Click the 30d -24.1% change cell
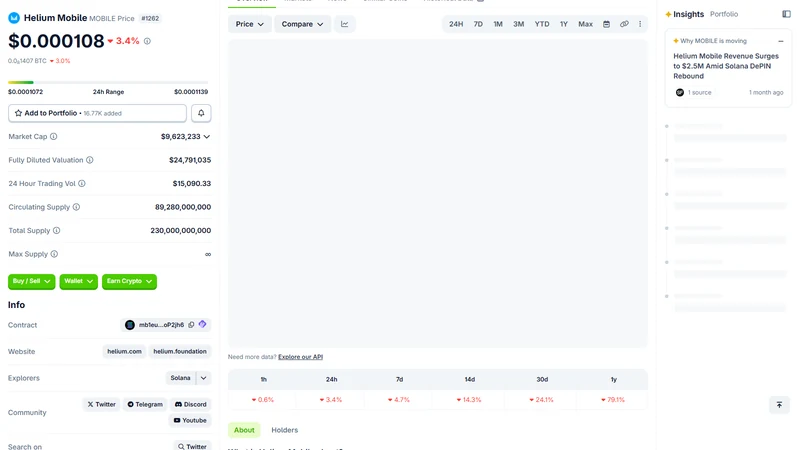Screen dimensions: 800x450 [x=541, y=400]
